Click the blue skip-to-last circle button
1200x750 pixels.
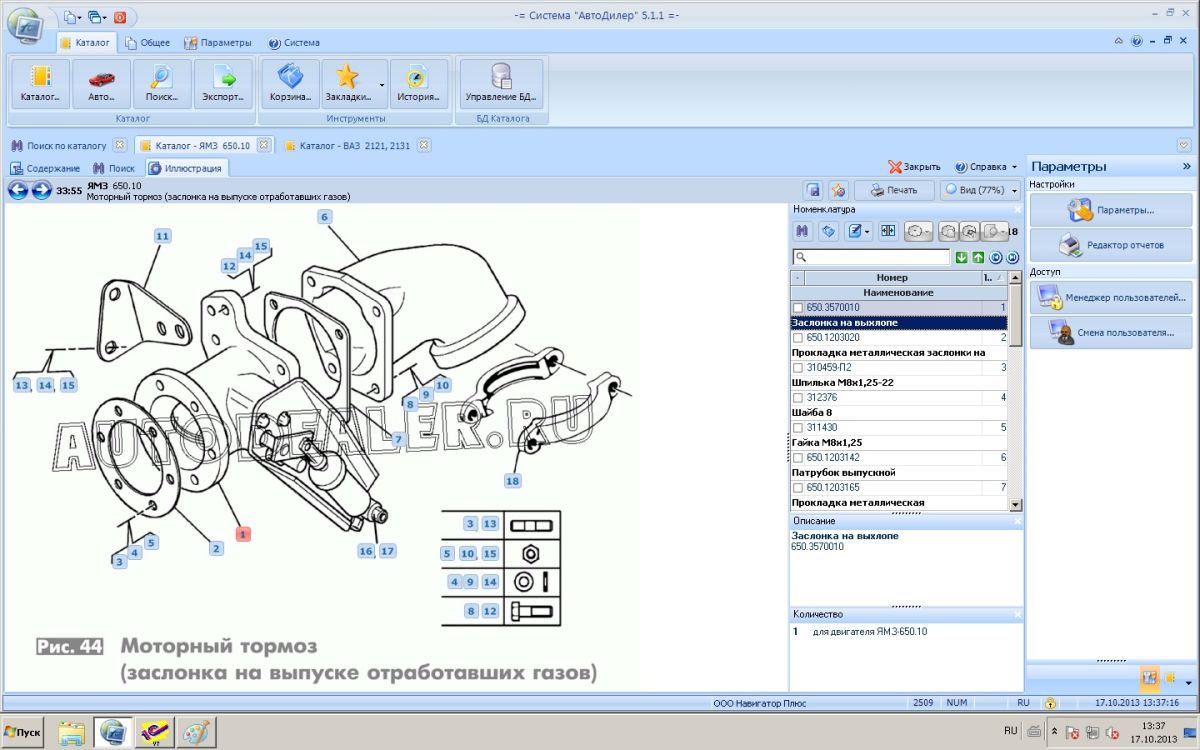1011,258
